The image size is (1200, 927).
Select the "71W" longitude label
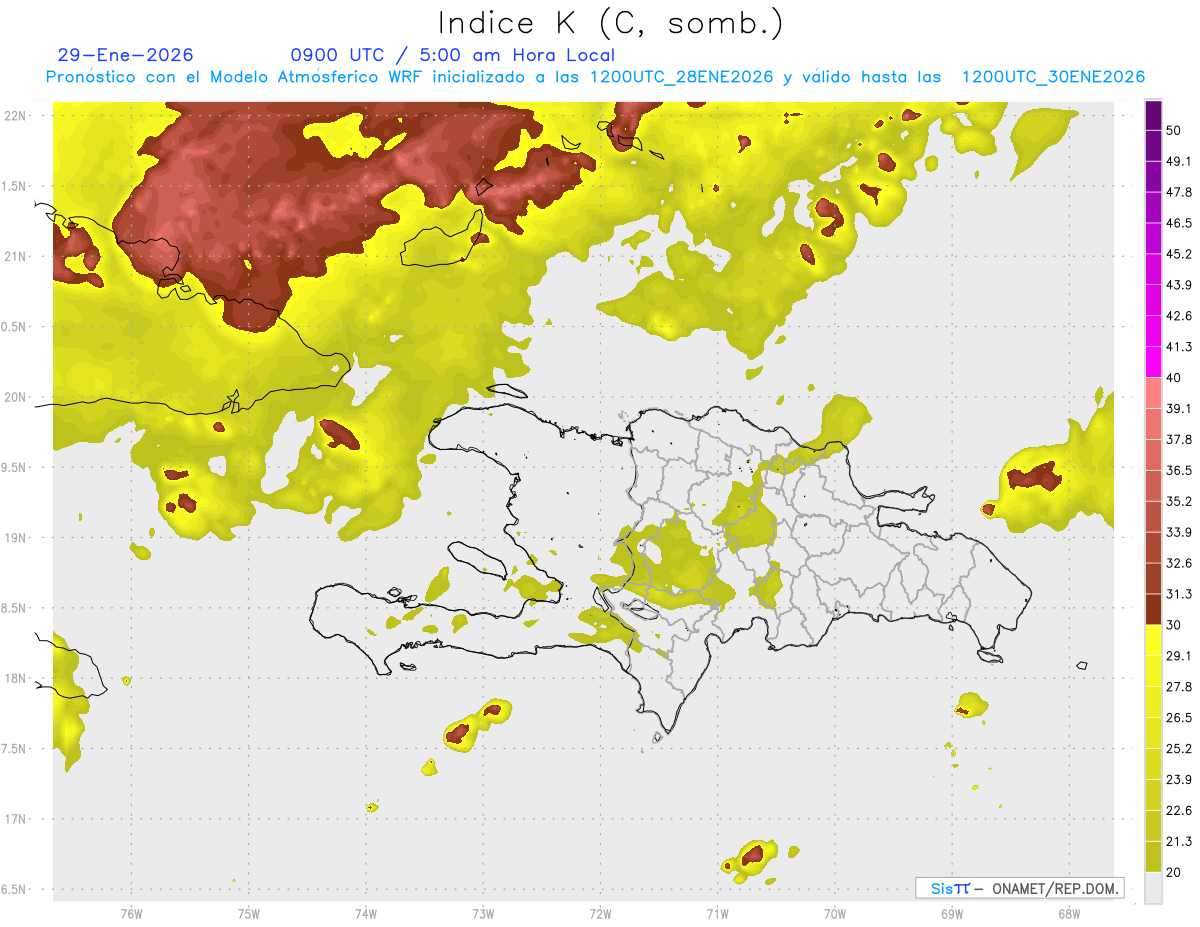717,913
